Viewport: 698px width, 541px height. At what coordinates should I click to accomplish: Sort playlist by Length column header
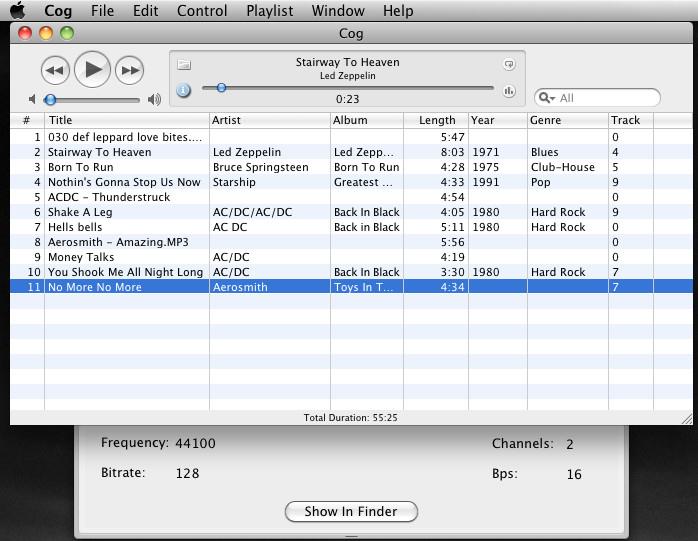436,120
